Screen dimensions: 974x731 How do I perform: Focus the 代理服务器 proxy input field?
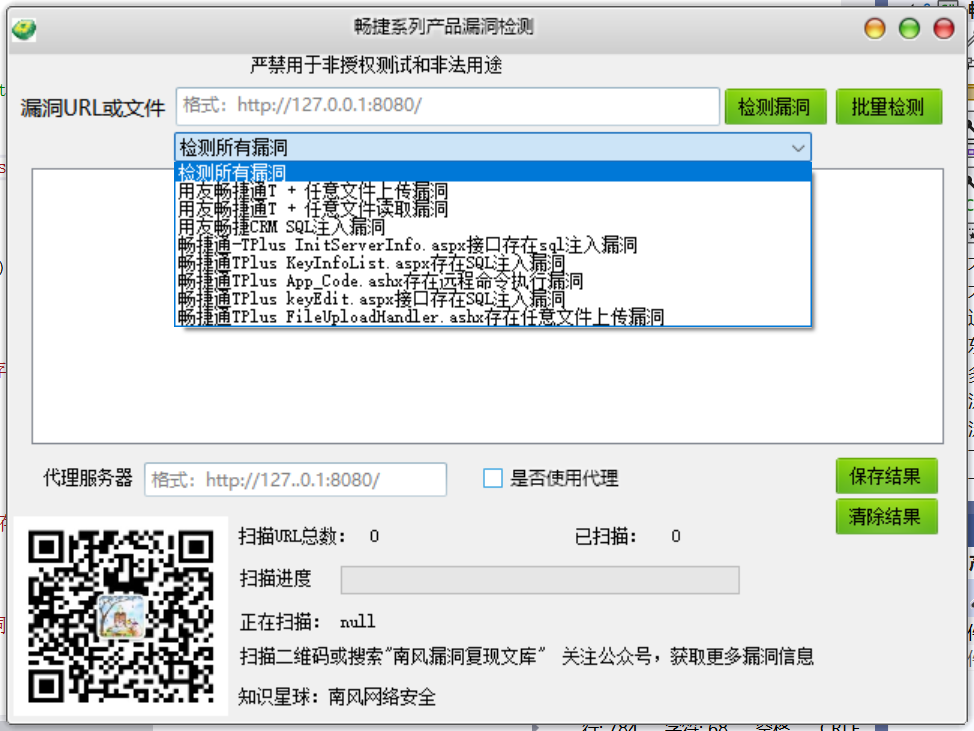tap(296, 479)
